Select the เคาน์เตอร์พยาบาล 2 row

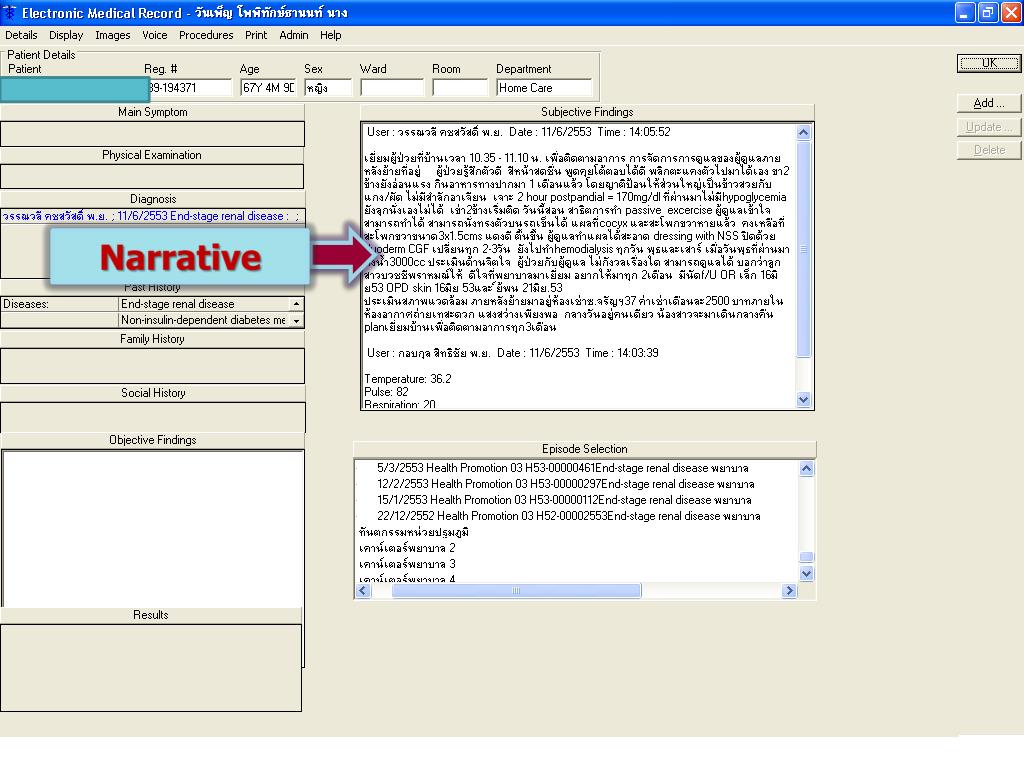point(407,548)
